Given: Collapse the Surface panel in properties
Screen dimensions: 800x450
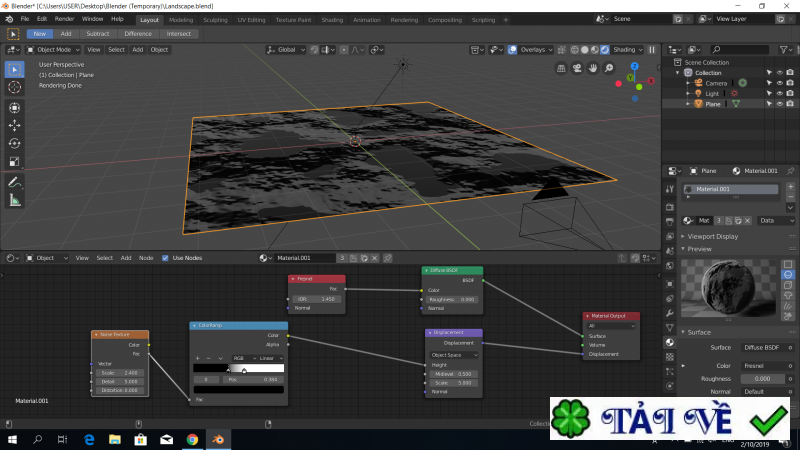Looking at the screenshot, I should coord(683,332).
